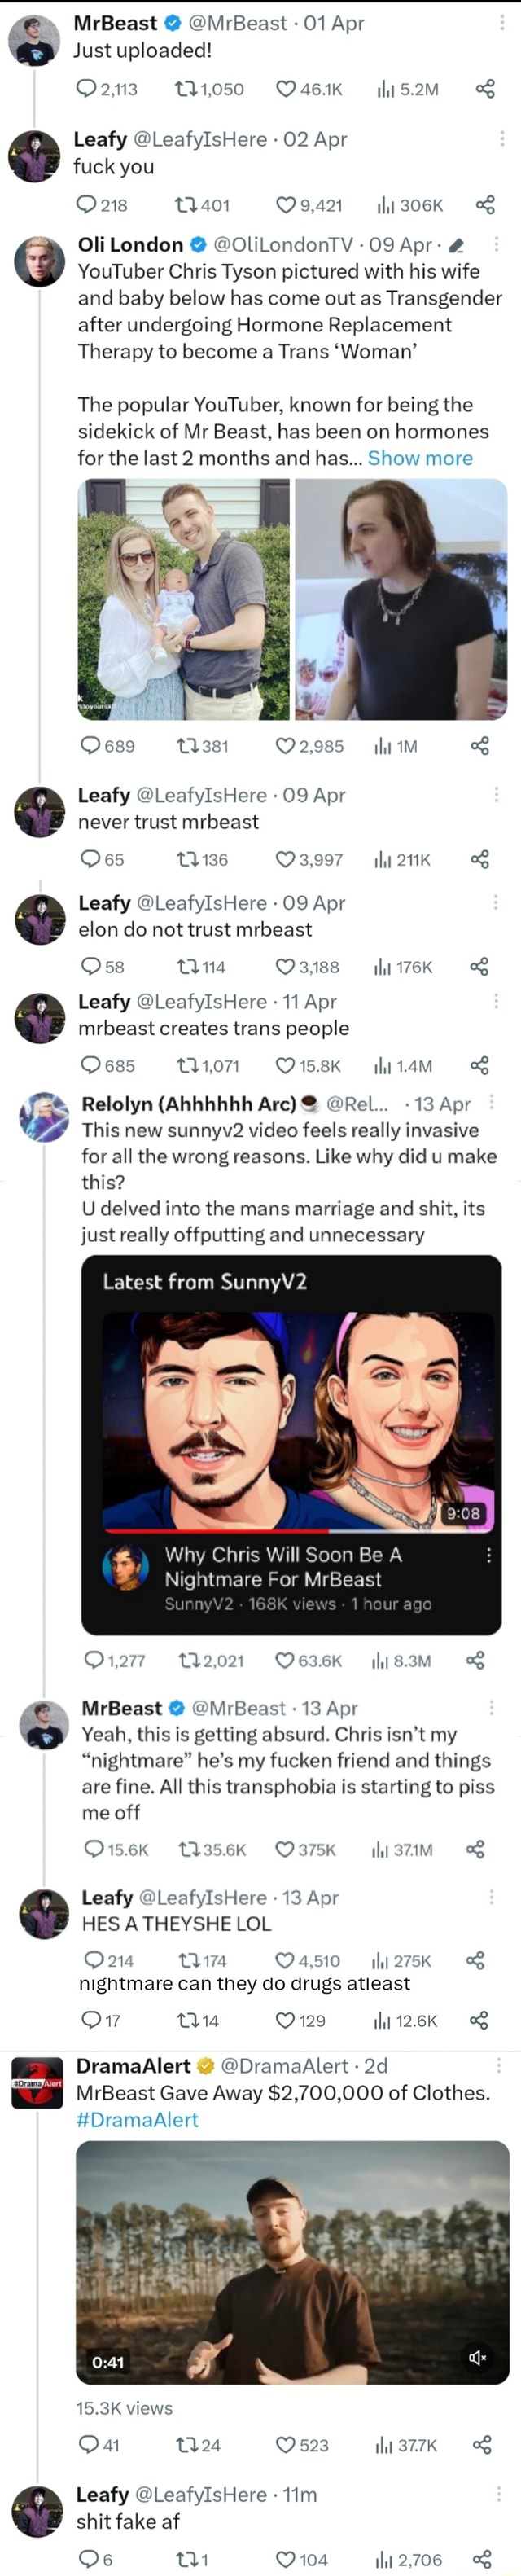Open the #DramaAlert hashtag
Viewport: 521px width, 2576px height.
click(x=137, y=2119)
